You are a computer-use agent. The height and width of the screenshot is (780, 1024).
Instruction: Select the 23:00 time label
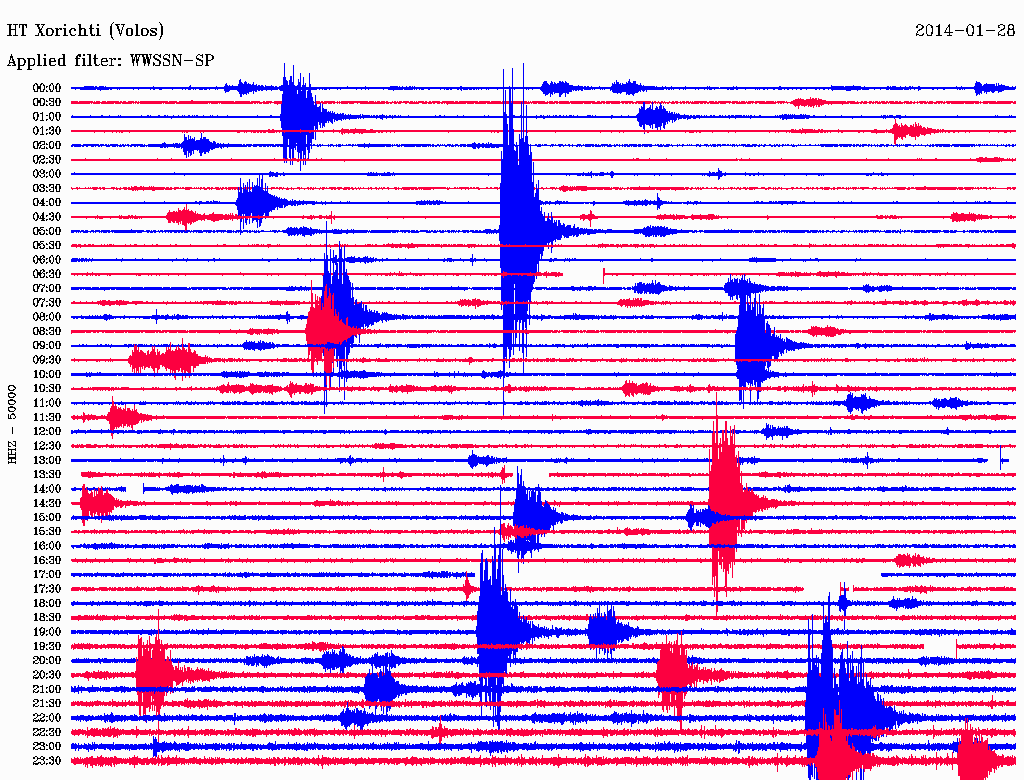click(47, 747)
